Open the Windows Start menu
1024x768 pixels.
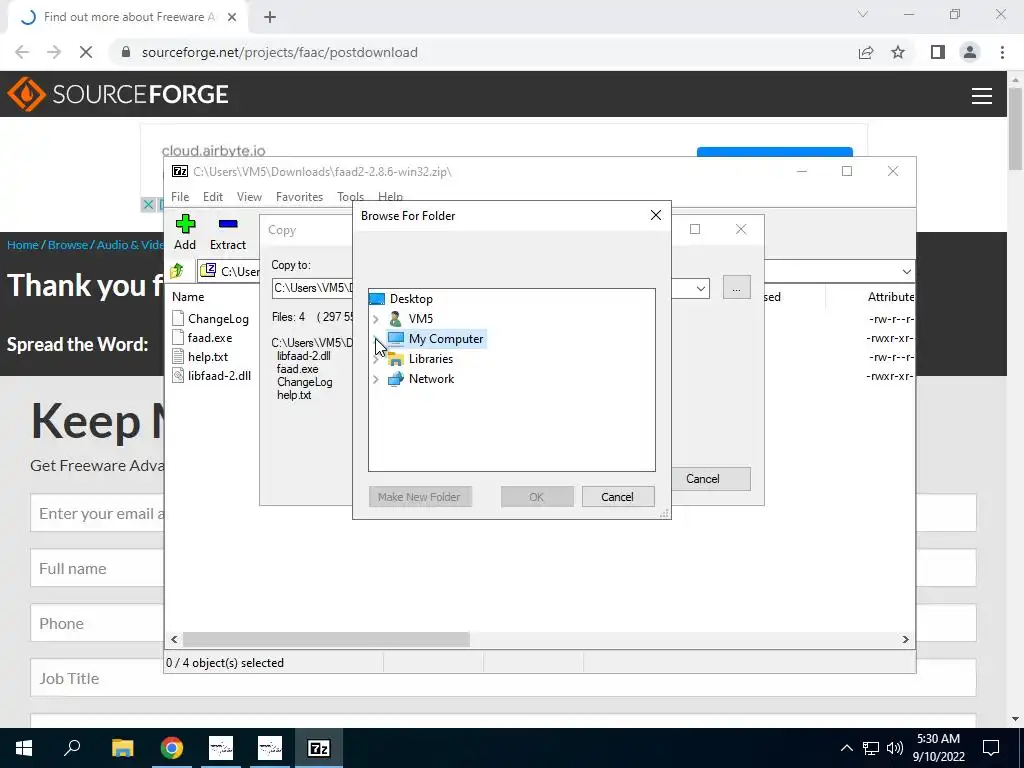pos(24,748)
